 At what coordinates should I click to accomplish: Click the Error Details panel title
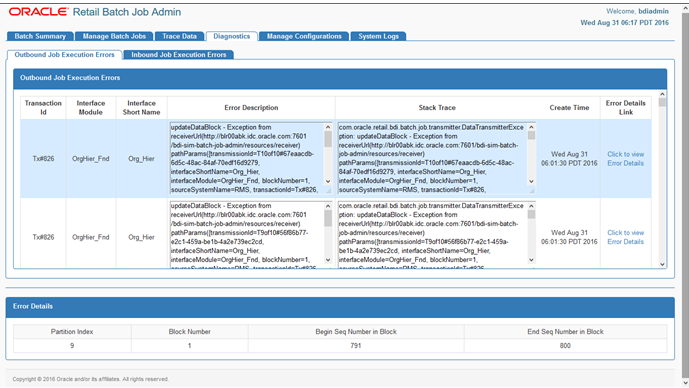pyautogui.click(x=33, y=306)
